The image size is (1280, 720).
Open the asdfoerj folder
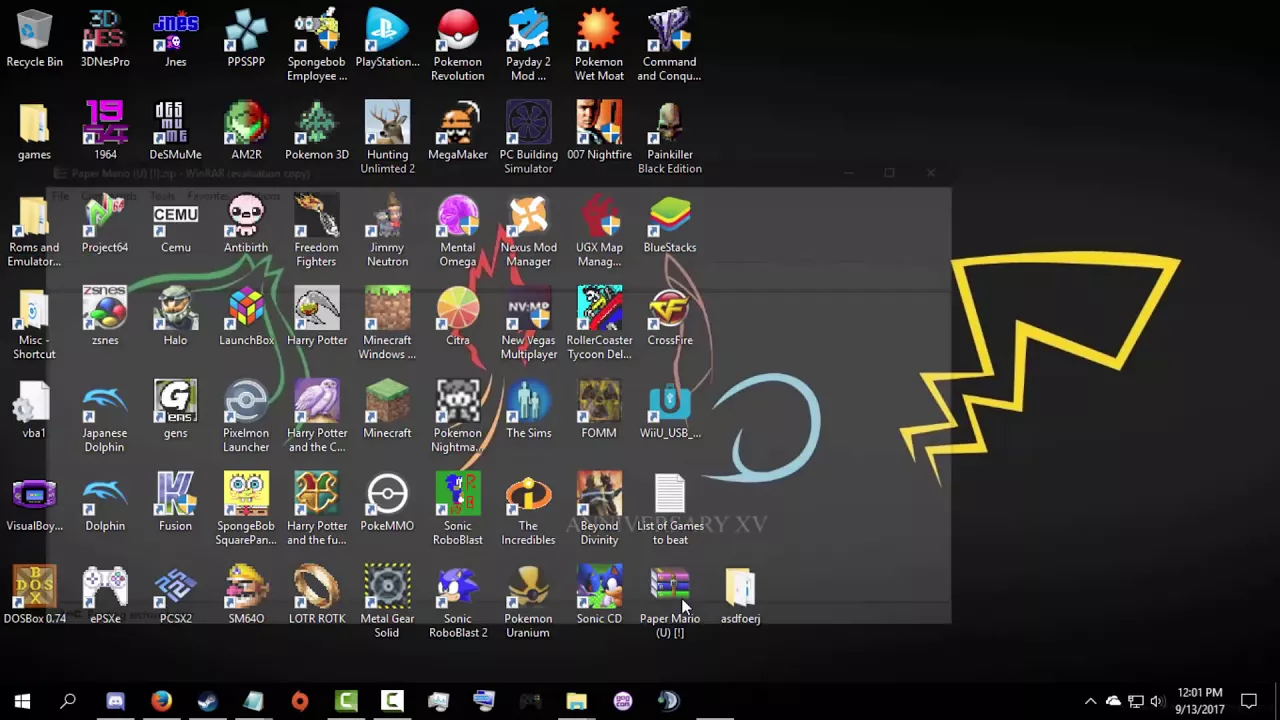[x=741, y=597]
